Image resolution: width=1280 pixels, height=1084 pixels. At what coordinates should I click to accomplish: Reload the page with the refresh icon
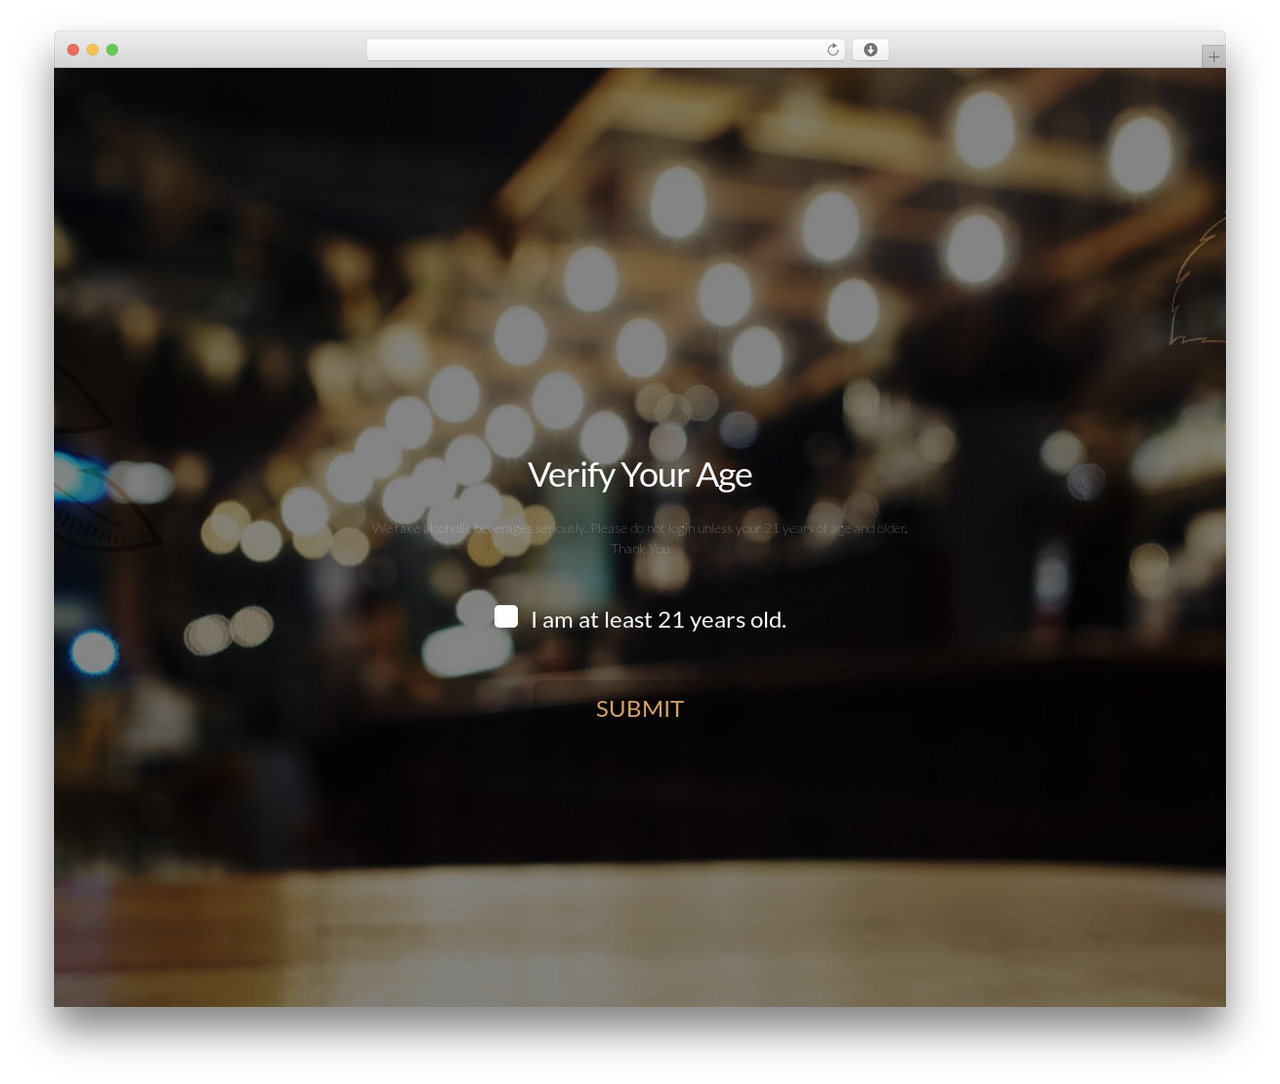[833, 50]
